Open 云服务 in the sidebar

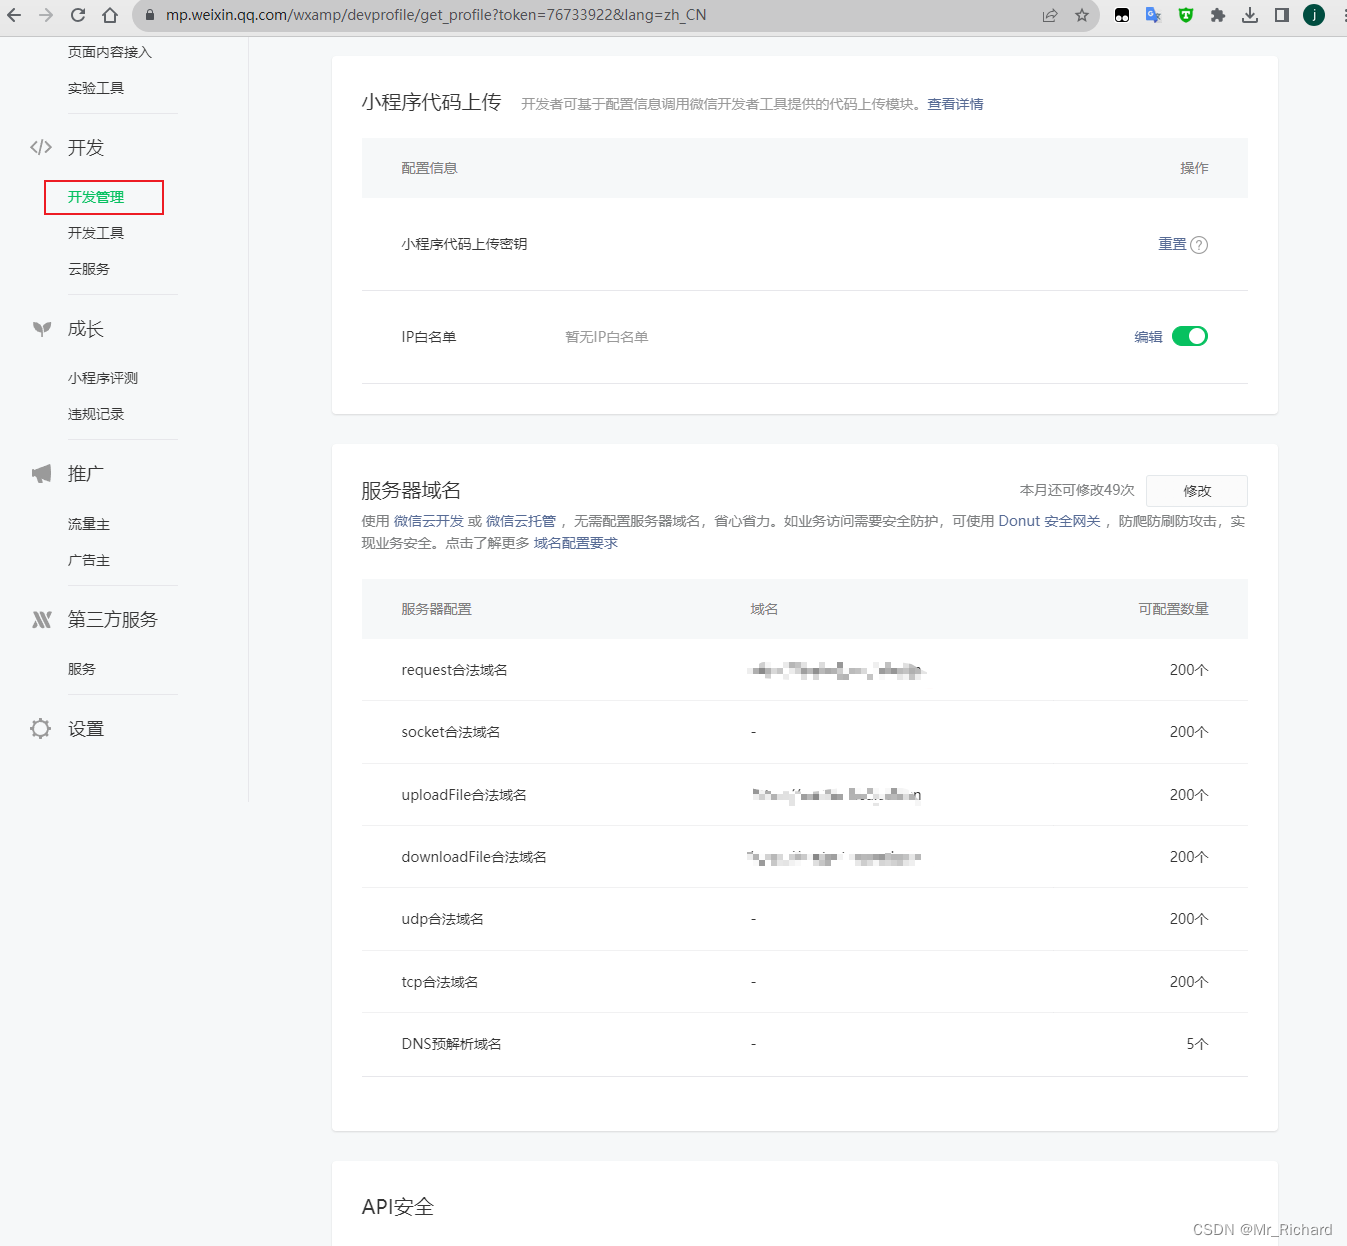(x=89, y=269)
